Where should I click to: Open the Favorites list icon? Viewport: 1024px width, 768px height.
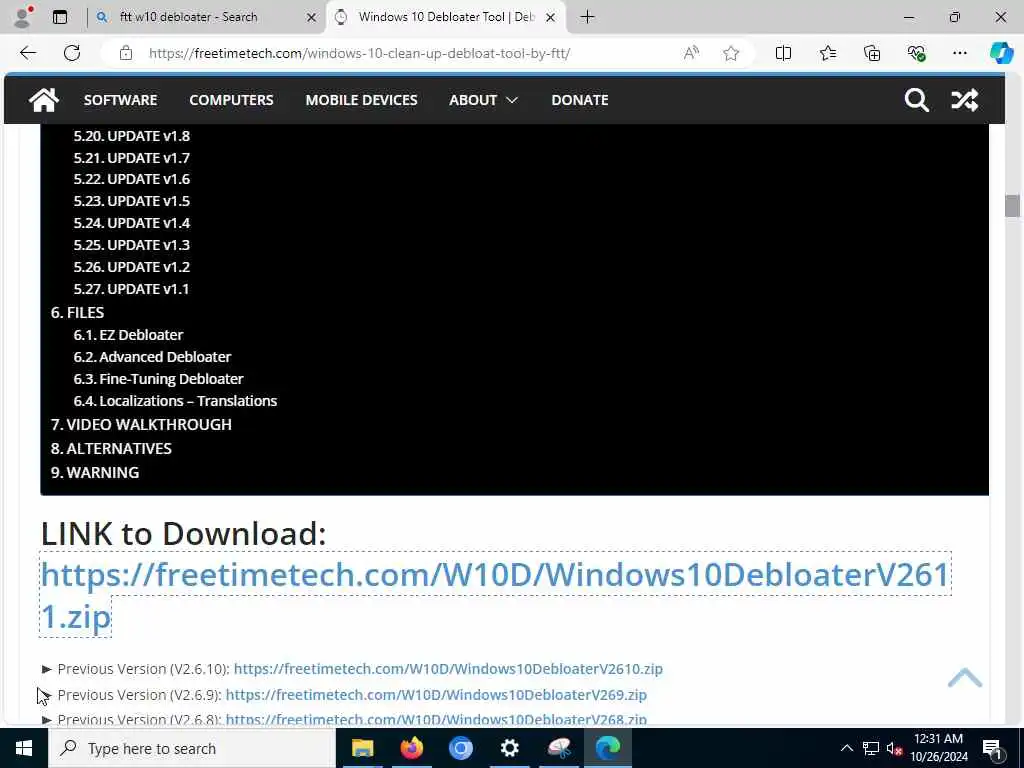click(827, 53)
